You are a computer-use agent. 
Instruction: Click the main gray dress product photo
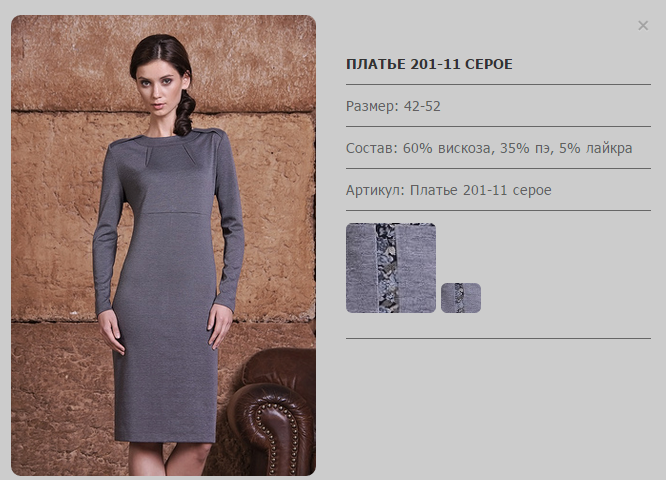(164, 246)
